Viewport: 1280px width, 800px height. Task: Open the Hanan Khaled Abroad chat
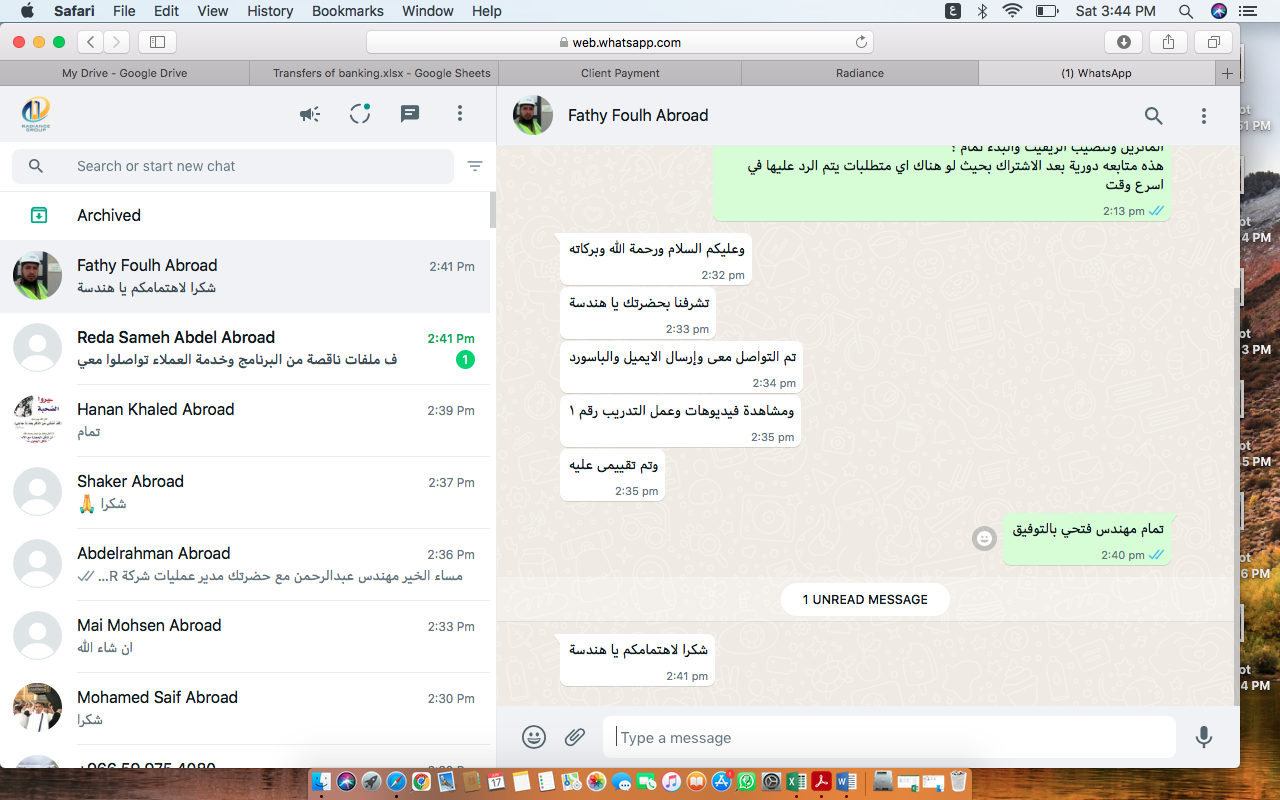[245, 420]
